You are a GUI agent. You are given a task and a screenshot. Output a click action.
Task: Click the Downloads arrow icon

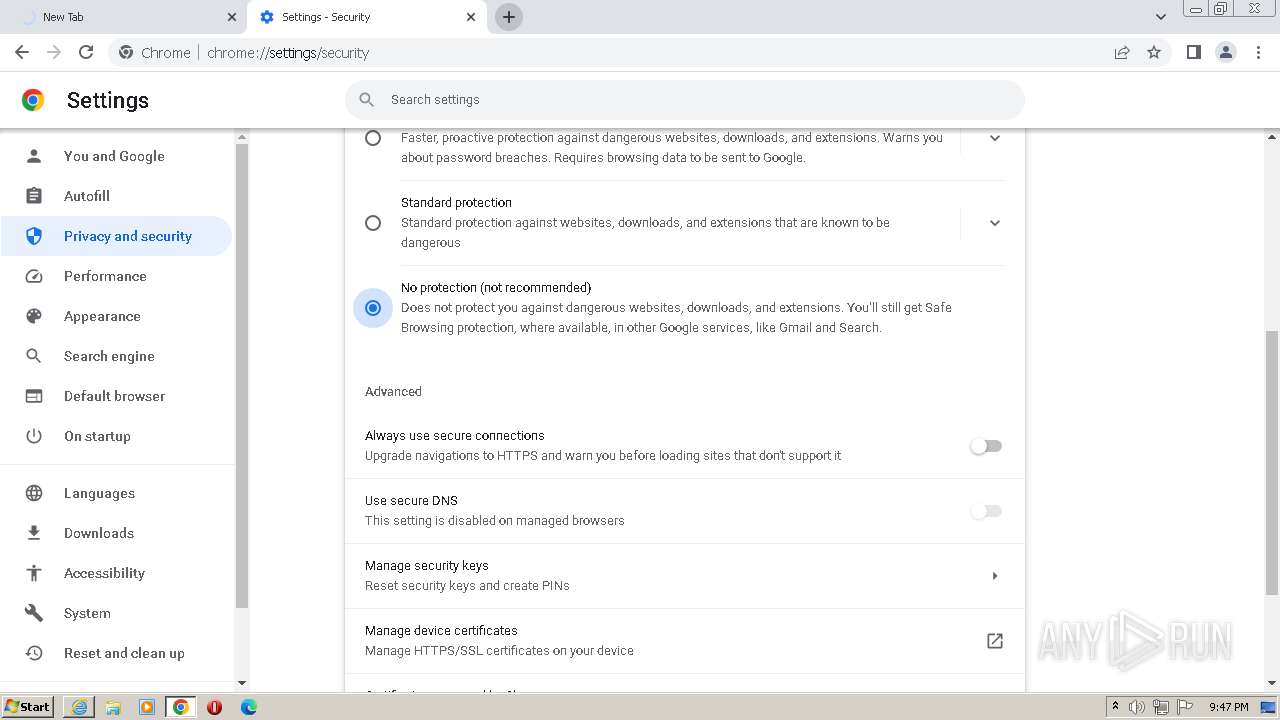tap(34, 533)
